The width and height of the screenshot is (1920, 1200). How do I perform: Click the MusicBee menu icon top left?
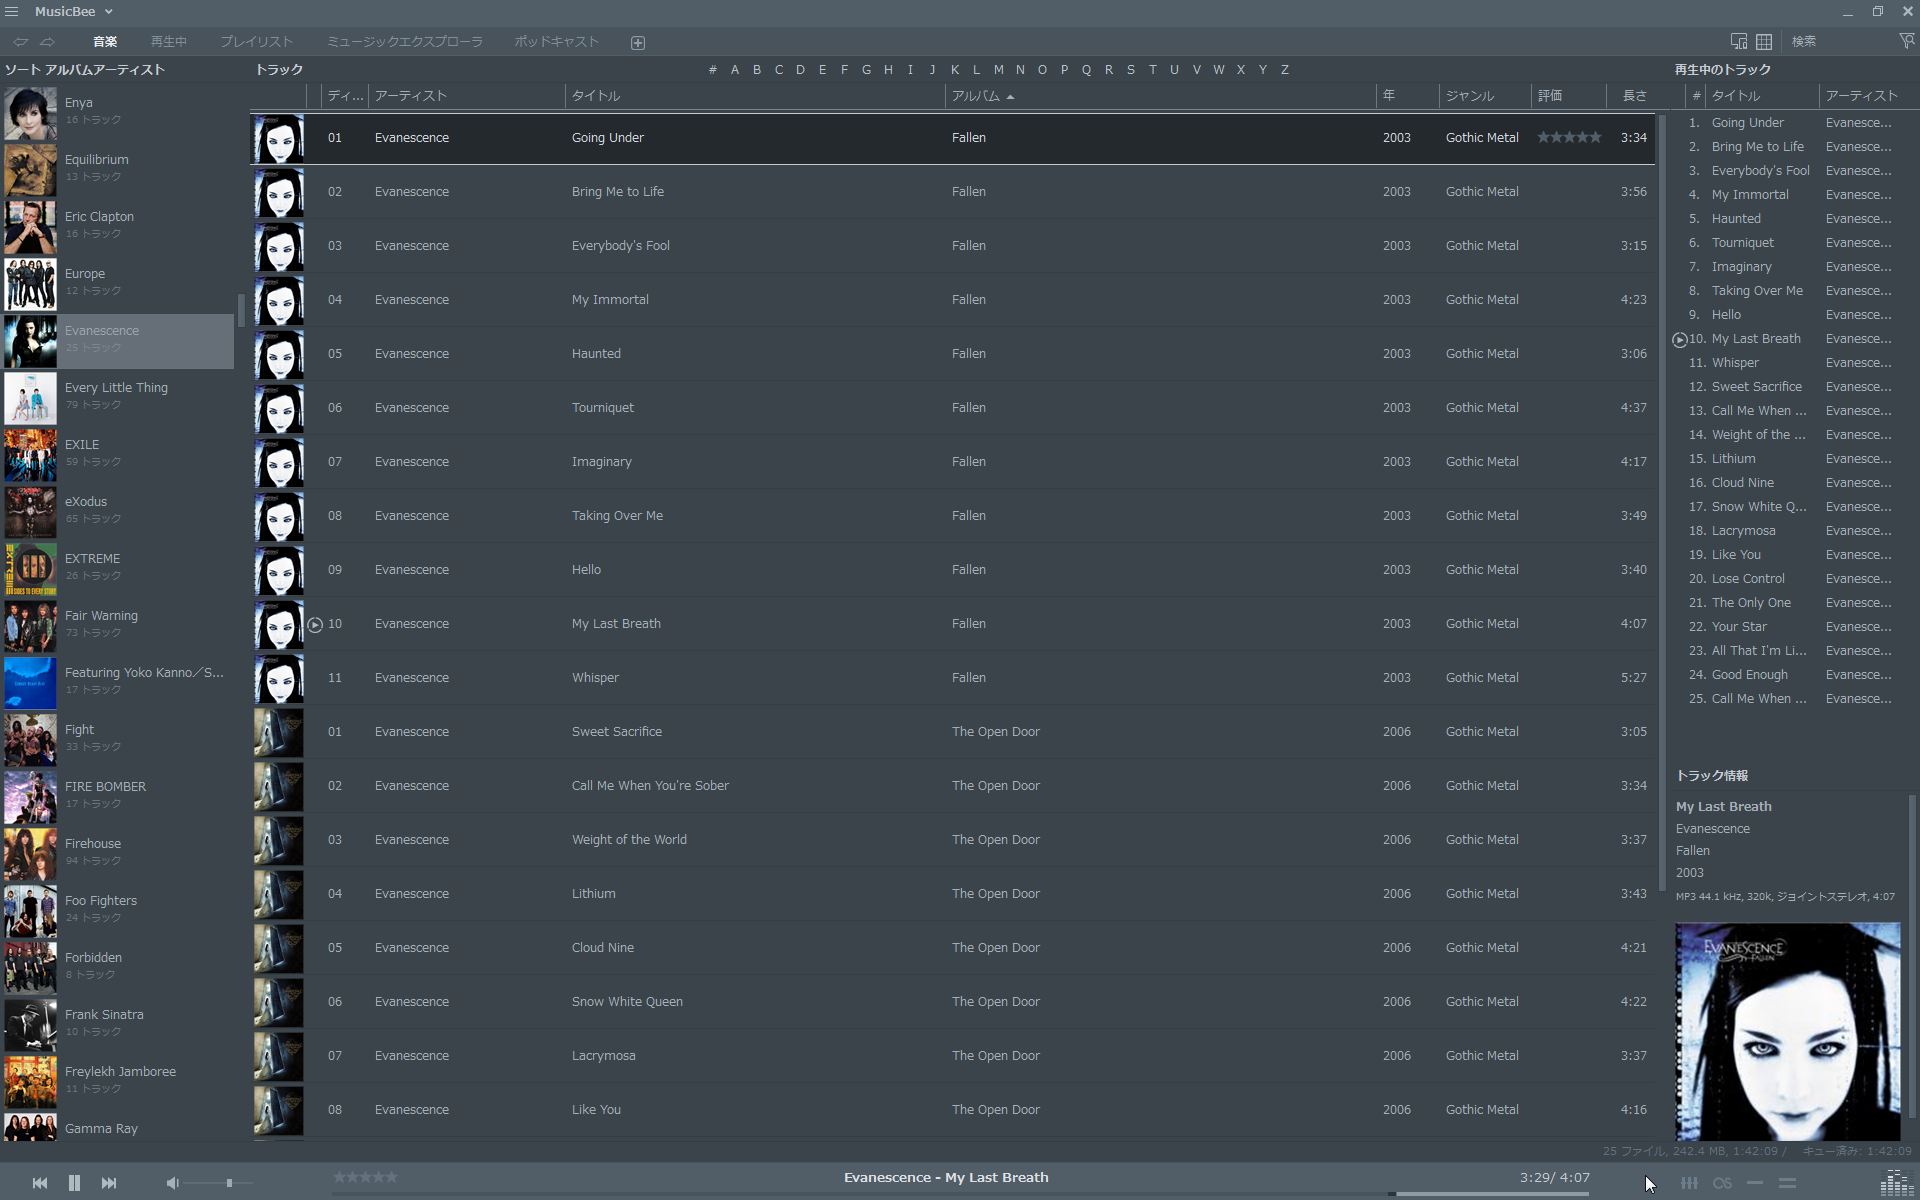point(11,11)
